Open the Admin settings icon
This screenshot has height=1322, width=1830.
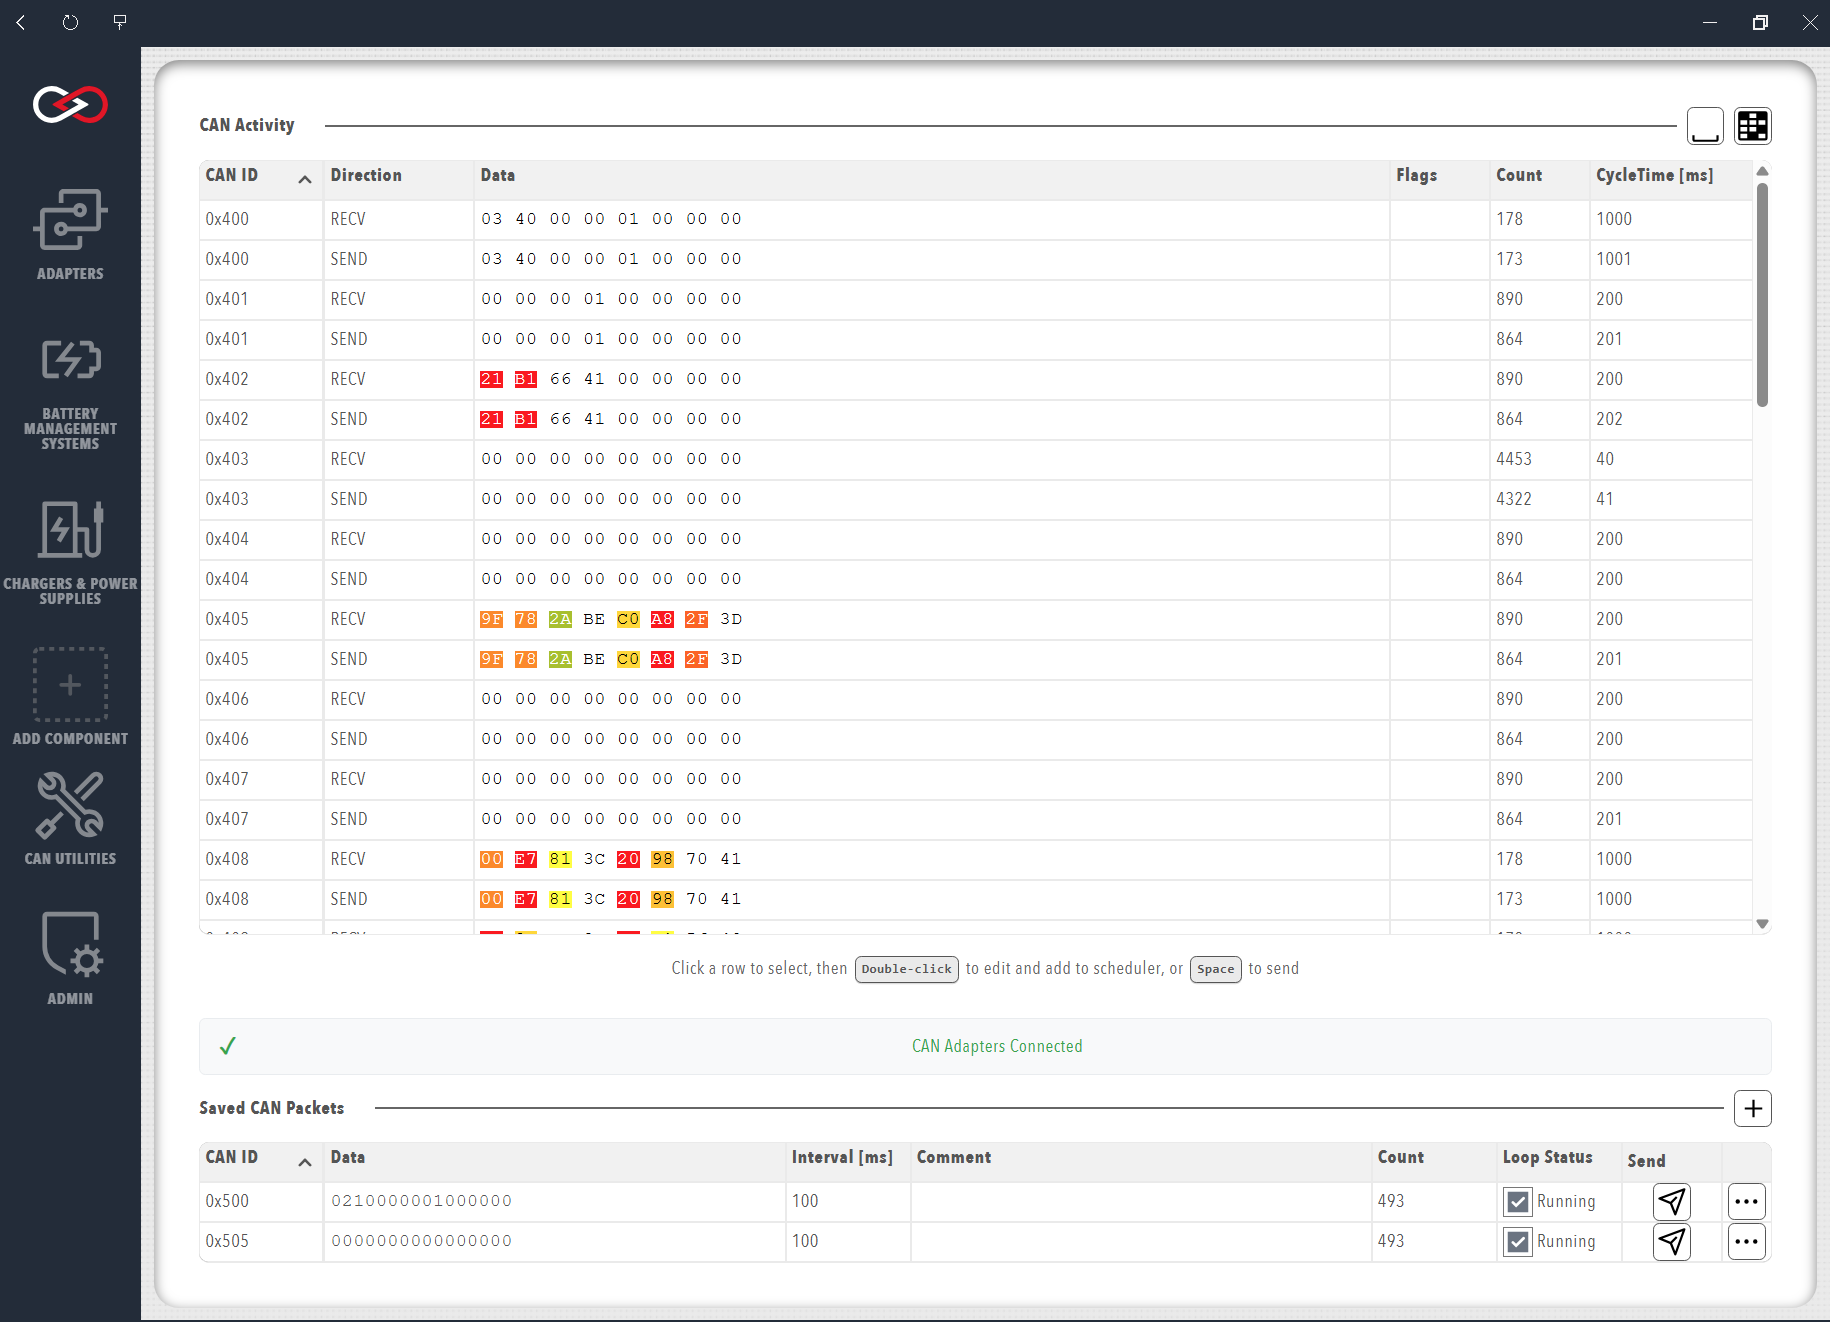click(x=70, y=958)
